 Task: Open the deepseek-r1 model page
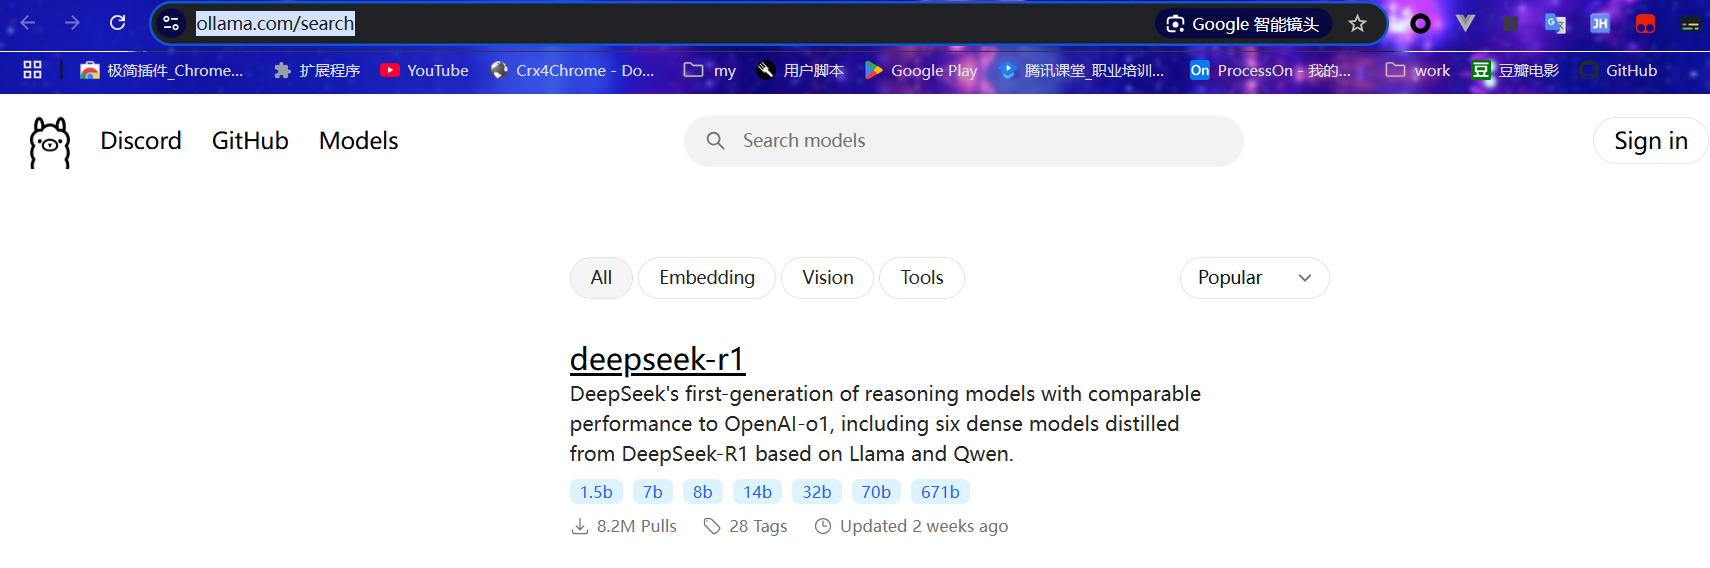pyautogui.click(x=657, y=359)
